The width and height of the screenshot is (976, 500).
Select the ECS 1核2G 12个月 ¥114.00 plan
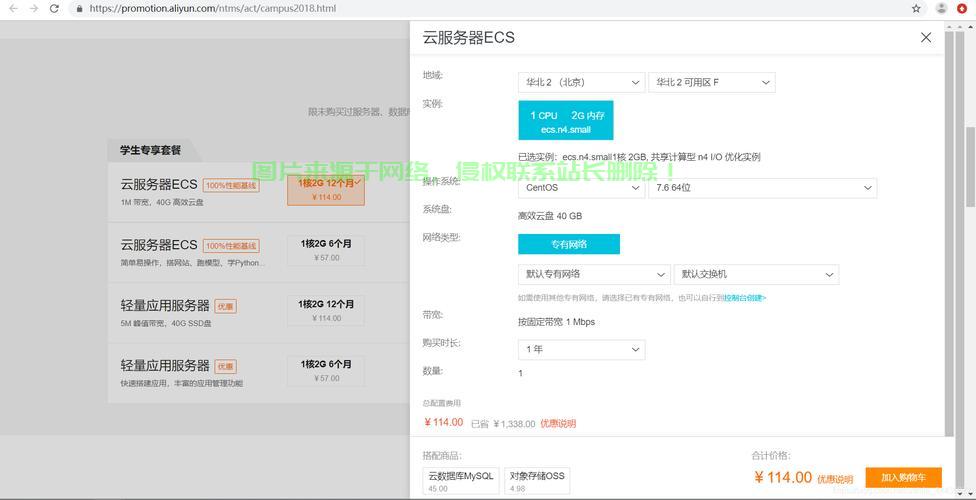point(326,190)
